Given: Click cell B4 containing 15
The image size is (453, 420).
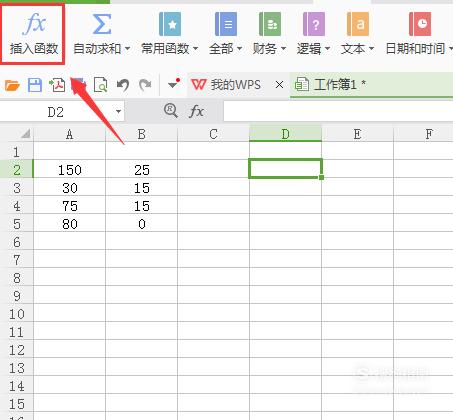Looking at the screenshot, I should tap(141, 206).
